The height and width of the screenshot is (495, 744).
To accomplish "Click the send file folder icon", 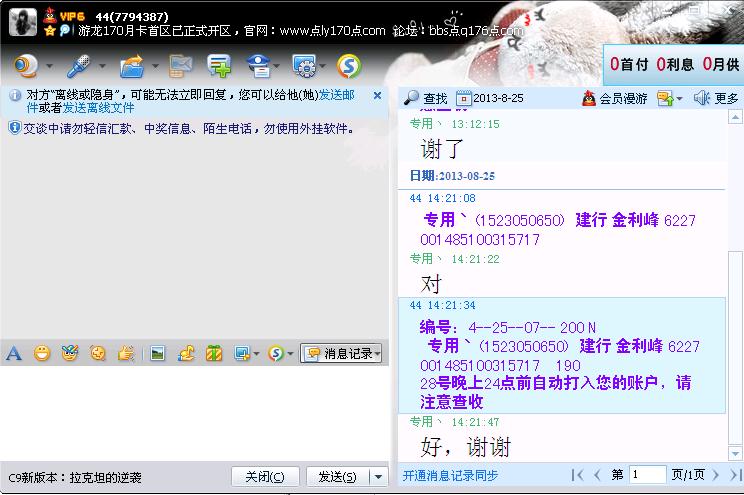I will coord(132,66).
